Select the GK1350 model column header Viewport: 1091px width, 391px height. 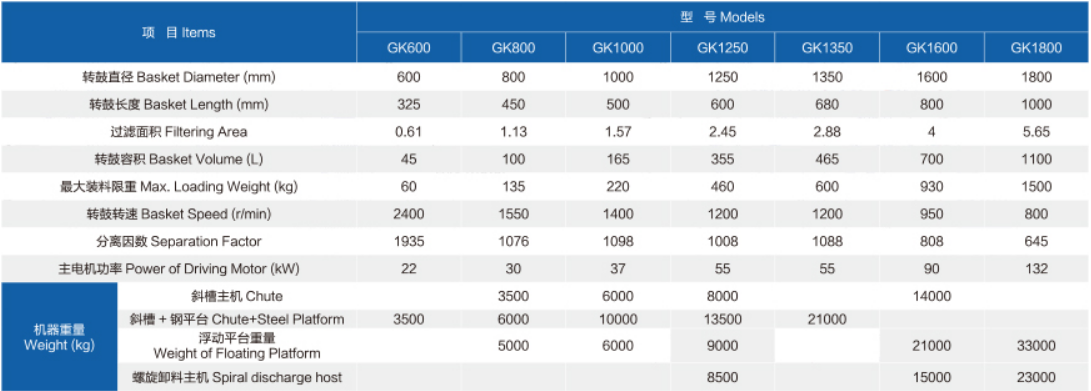[x=827, y=48]
